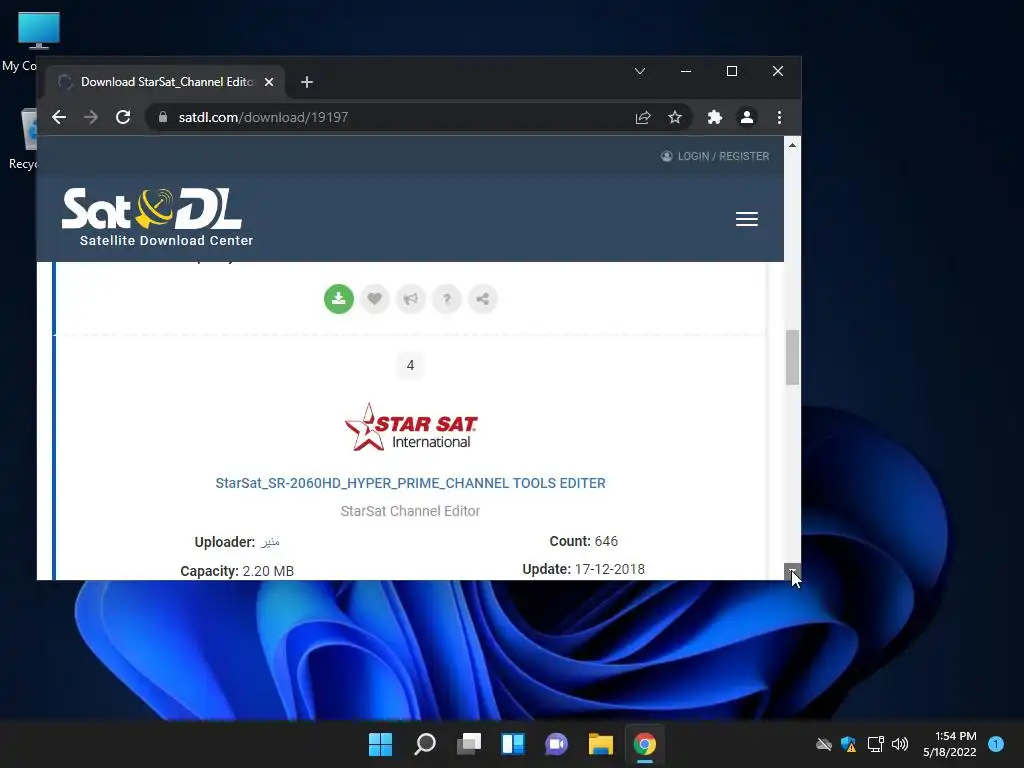
Task: Click the Chrome taskbar icon
Action: [x=645, y=744]
